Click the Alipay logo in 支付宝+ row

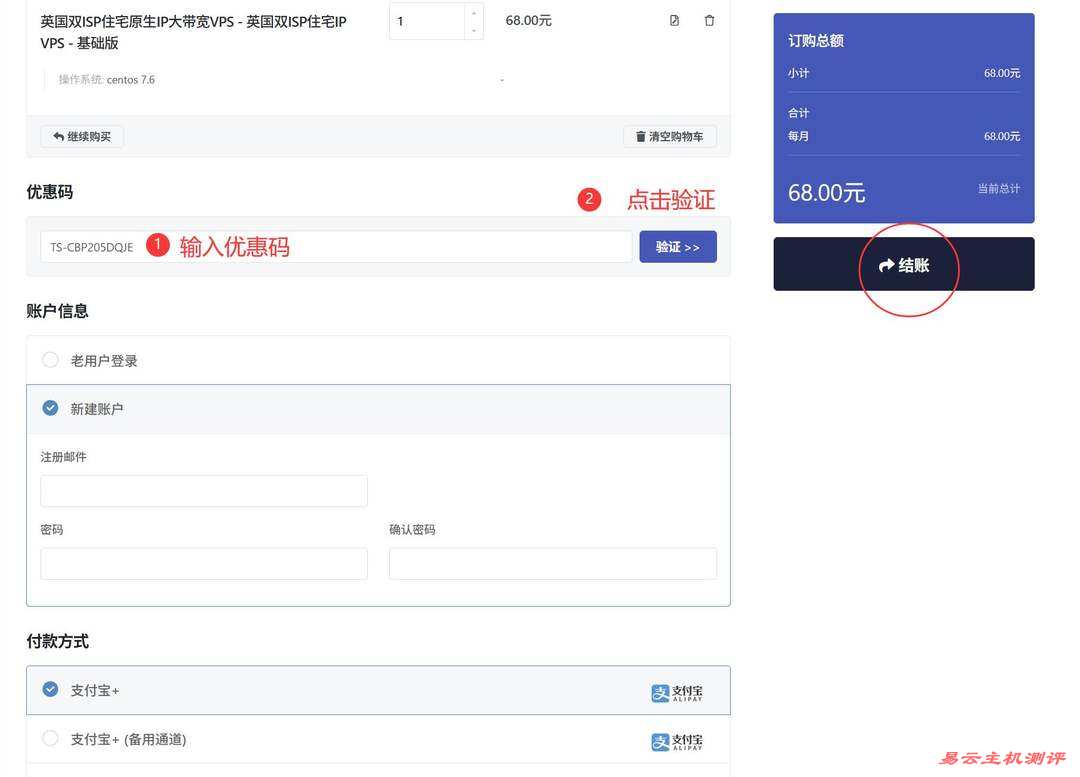click(x=677, y=691)
